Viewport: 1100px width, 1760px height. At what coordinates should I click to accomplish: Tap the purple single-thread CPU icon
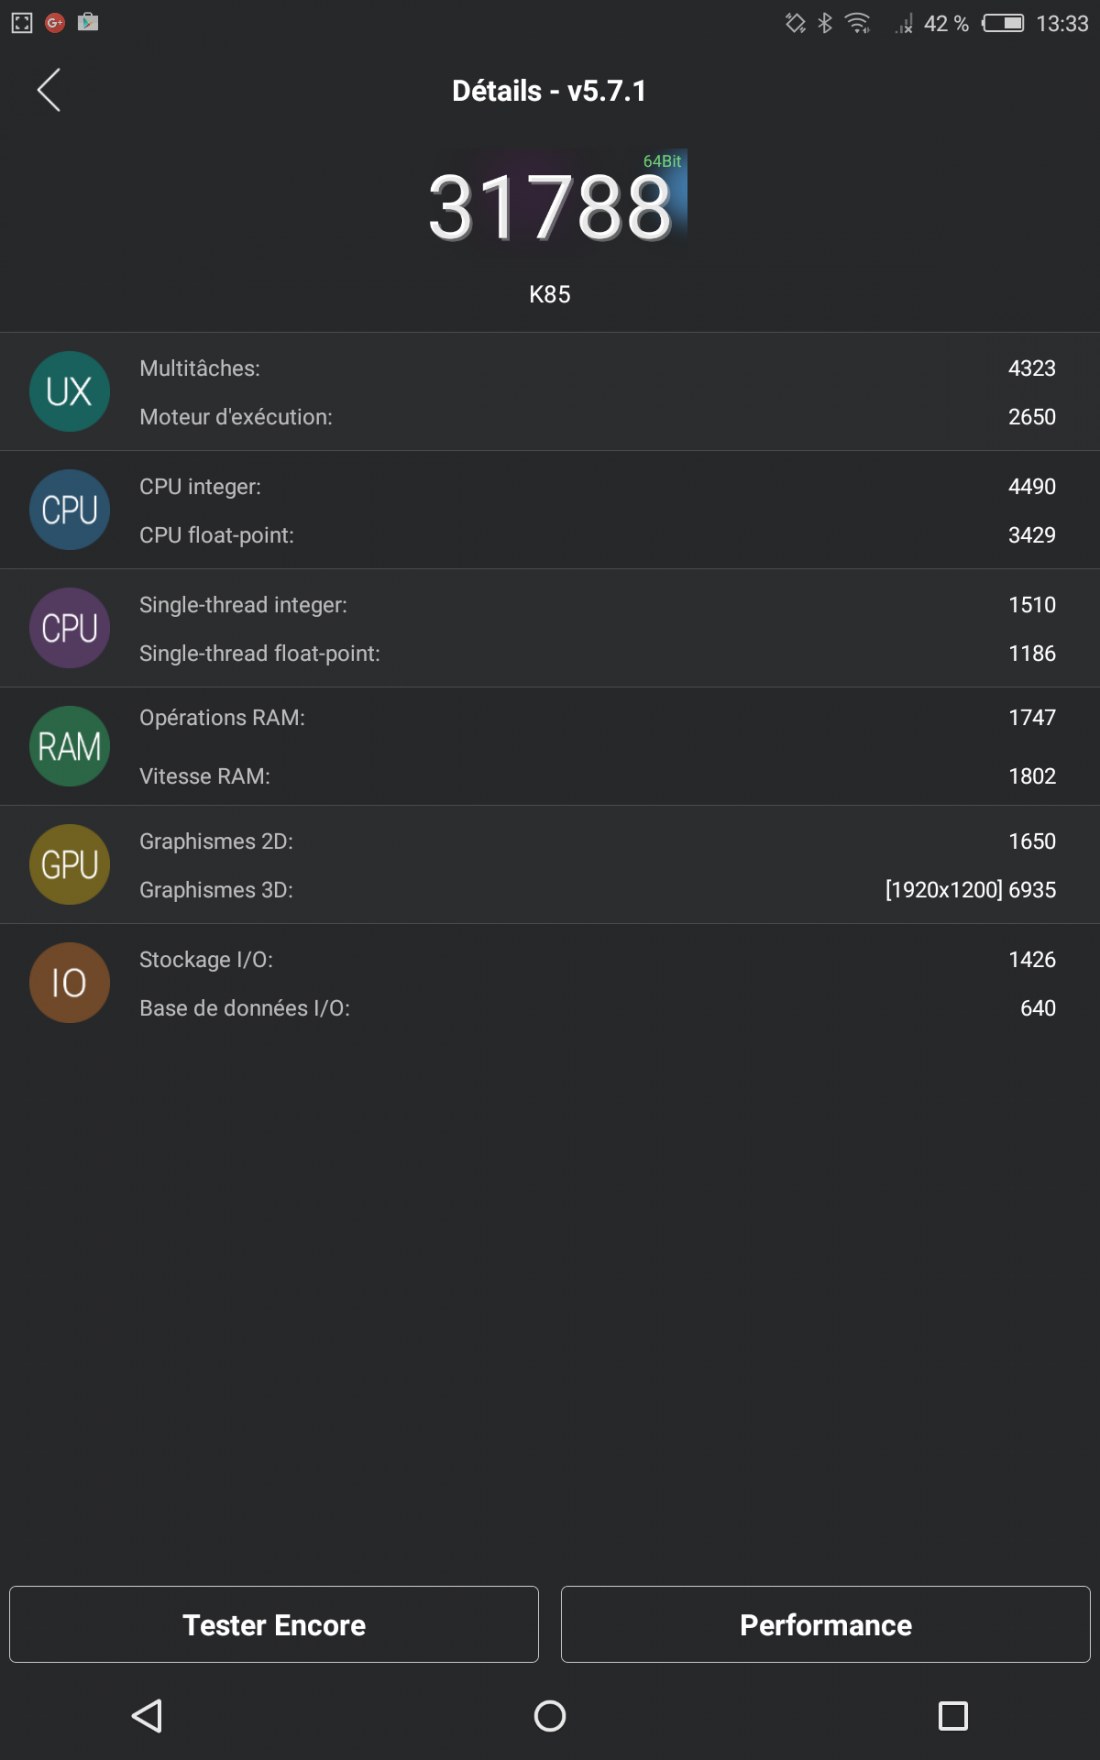click(69, 628)
